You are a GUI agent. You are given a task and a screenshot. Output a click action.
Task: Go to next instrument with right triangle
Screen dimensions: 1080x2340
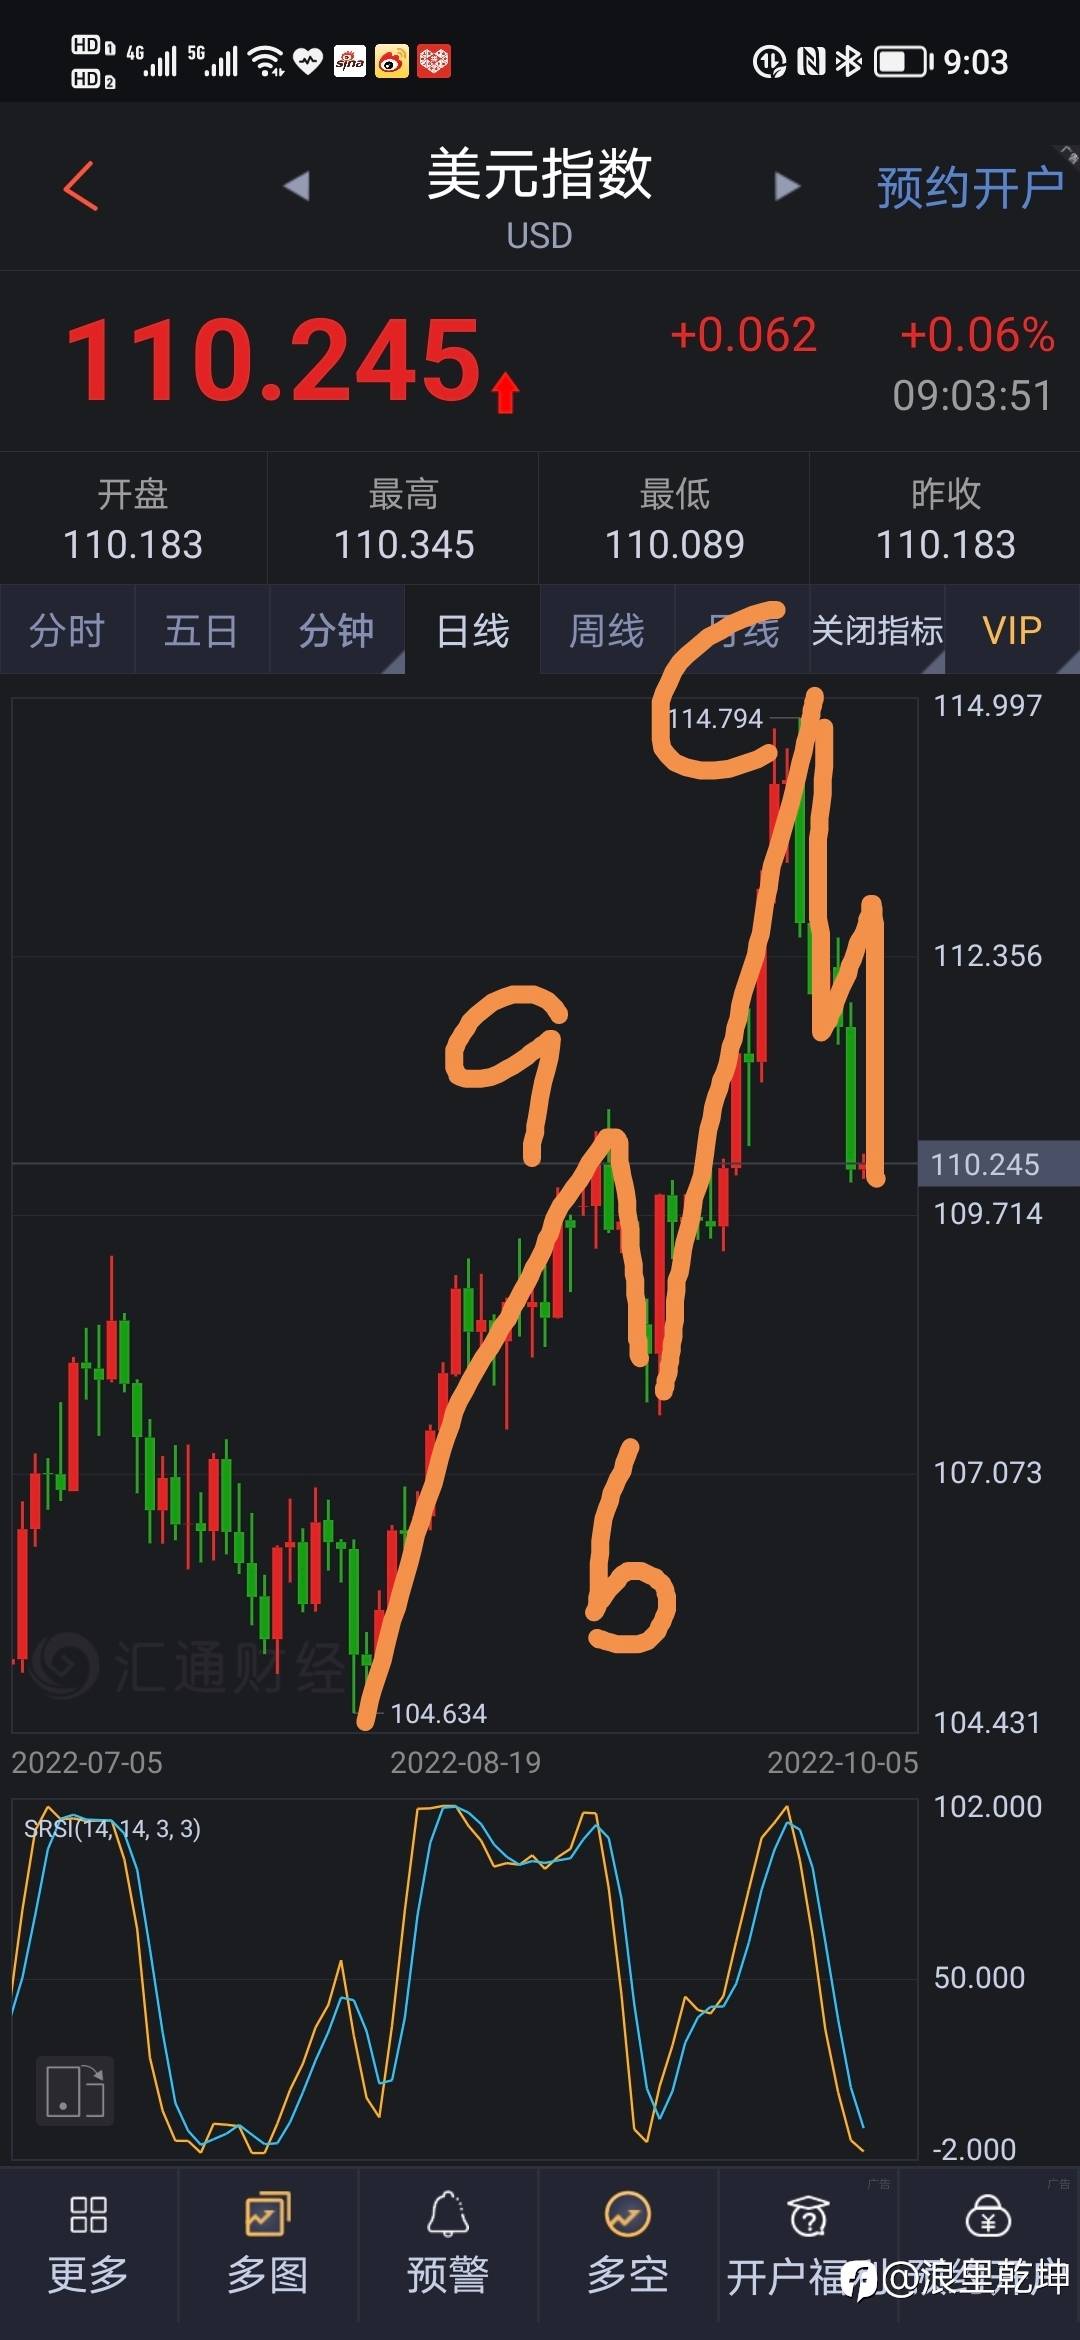pos(788,186)
